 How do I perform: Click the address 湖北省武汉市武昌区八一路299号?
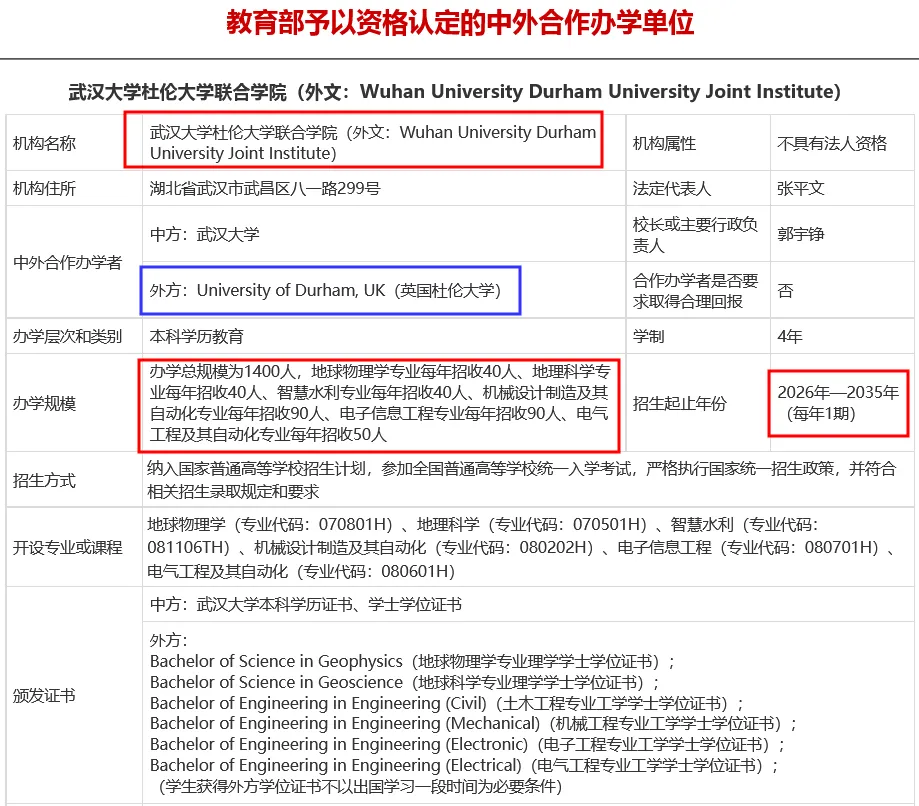265,188
